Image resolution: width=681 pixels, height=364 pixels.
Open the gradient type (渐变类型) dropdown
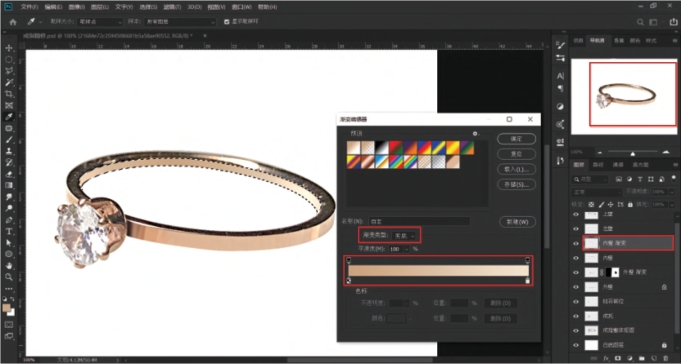tap(404, 235)
